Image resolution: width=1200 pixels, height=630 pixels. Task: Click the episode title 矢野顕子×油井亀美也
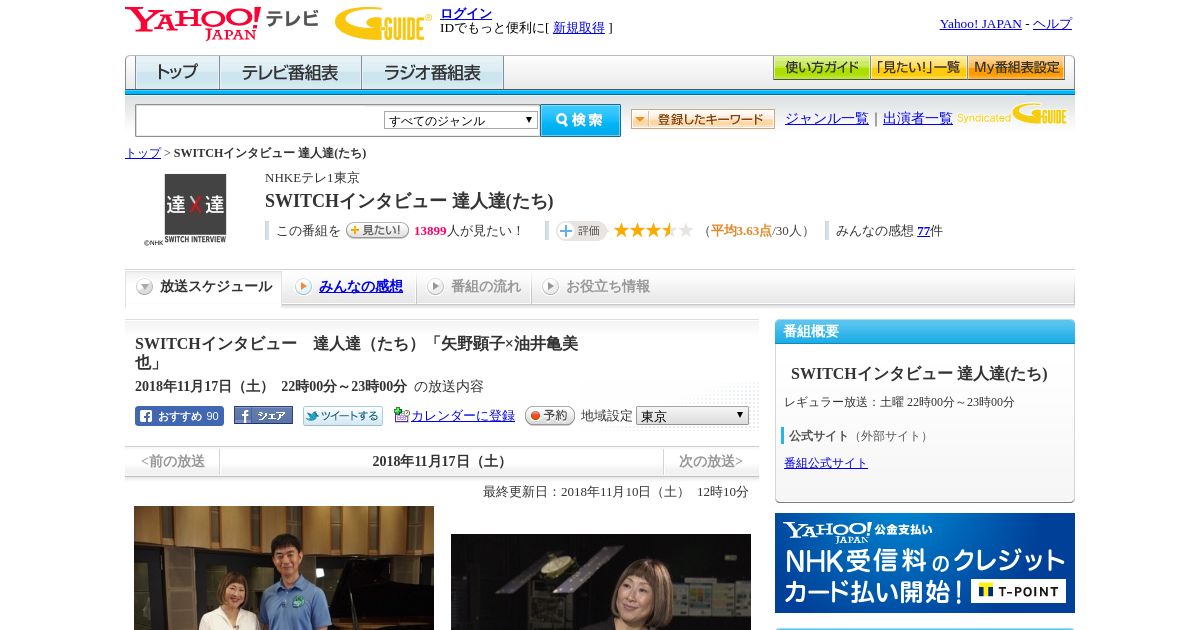[x=356, y=352]
